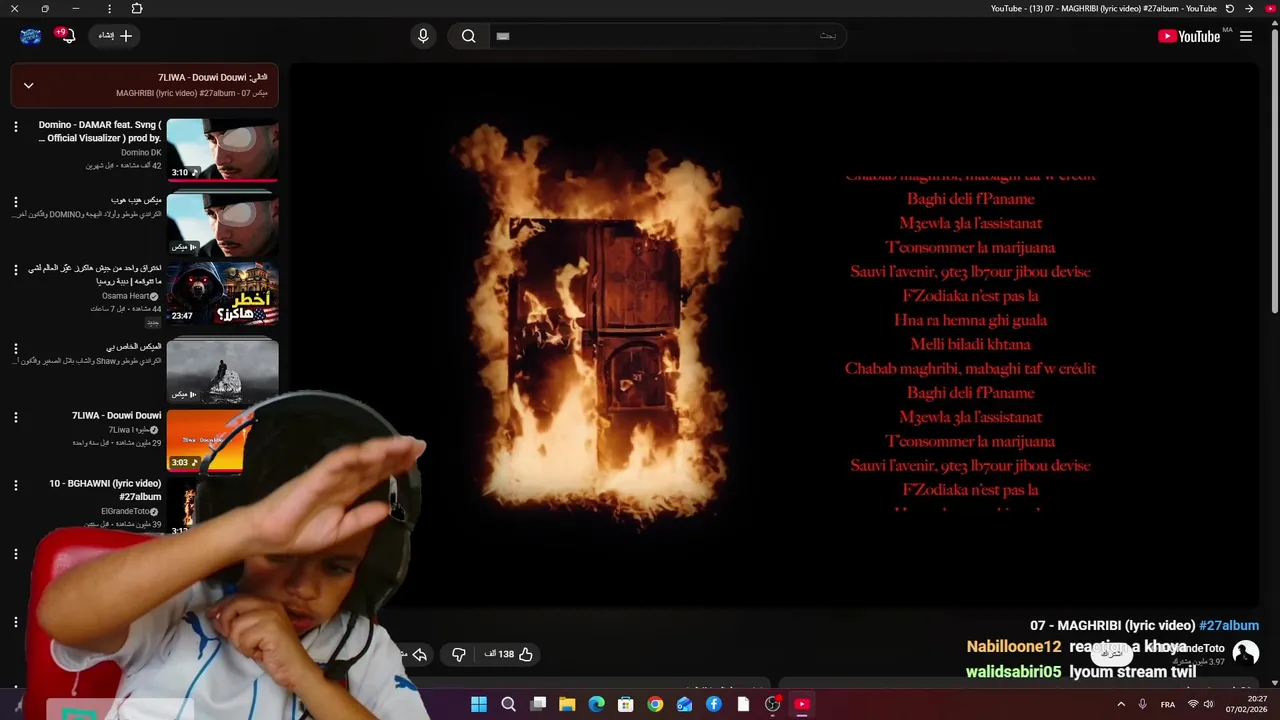Play Domino - DAMAR thumbnail
Screen dimensions: 1280x720
(x=222, y=150)
